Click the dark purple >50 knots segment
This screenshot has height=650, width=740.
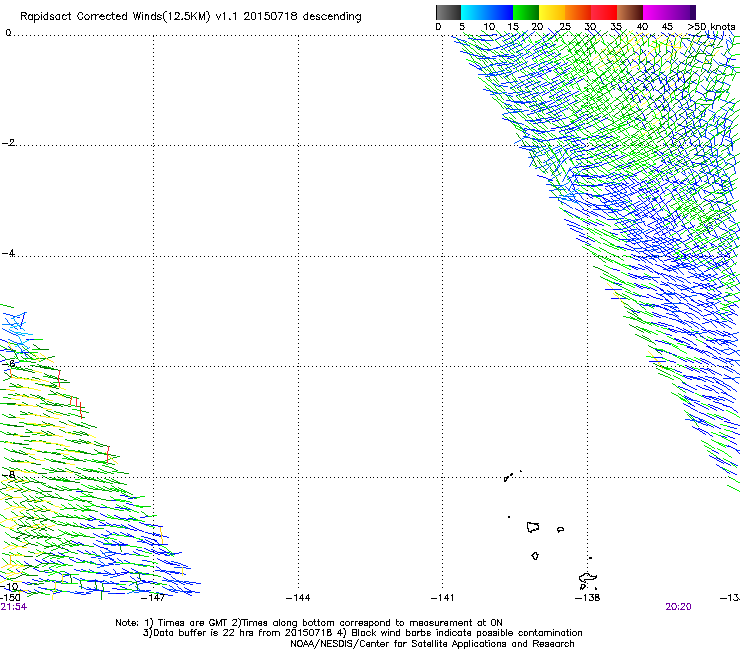click(x=692, y=12)
